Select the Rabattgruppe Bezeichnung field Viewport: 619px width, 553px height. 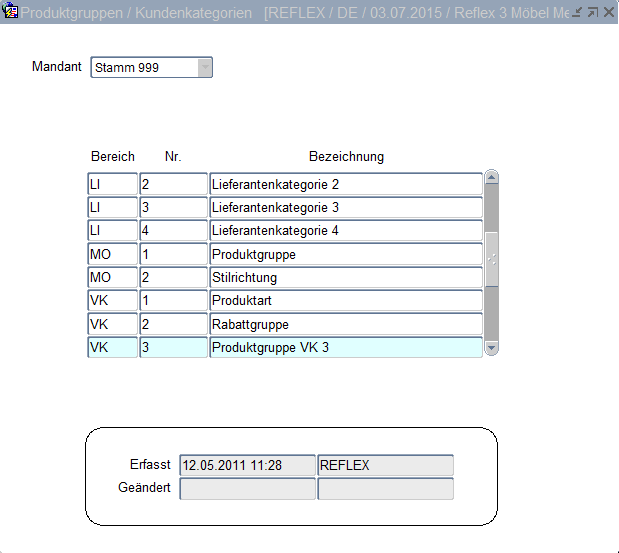click(345, 325)
